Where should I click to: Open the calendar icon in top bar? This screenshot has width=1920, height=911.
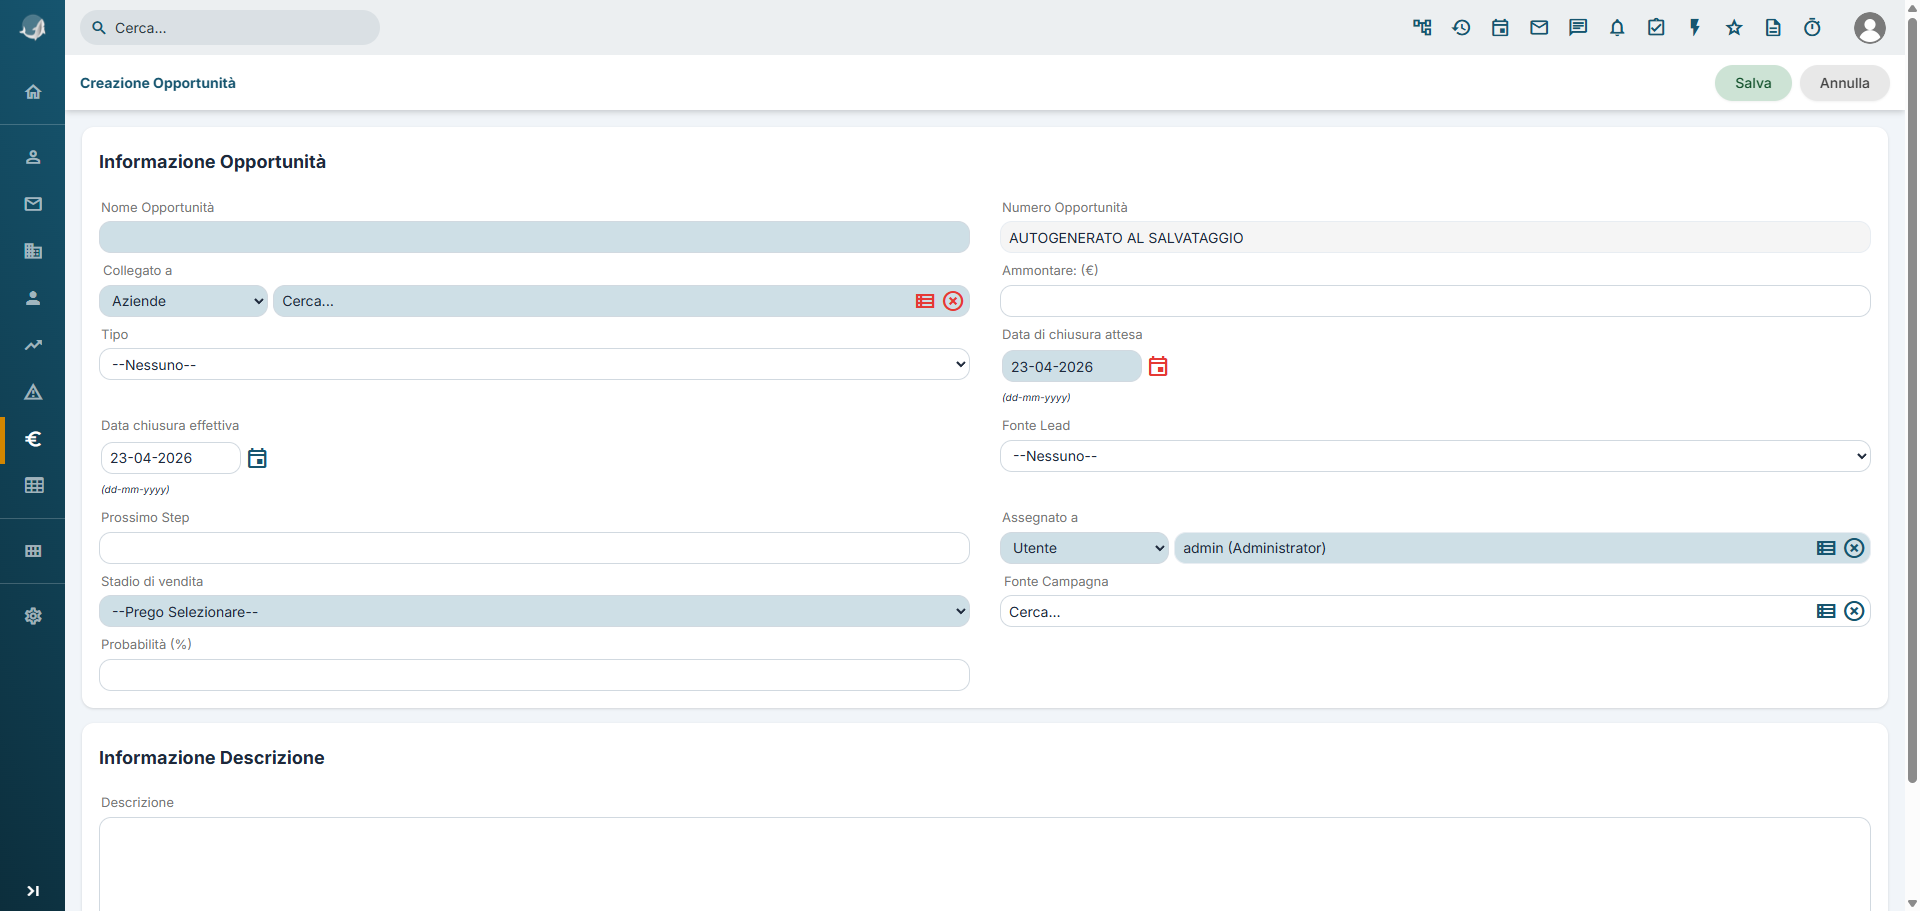click(x=1500, y=28)
